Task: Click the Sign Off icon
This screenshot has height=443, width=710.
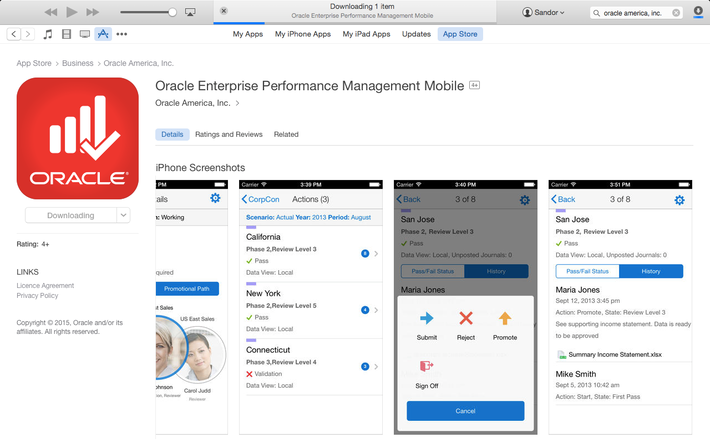Action: [427, 366]
